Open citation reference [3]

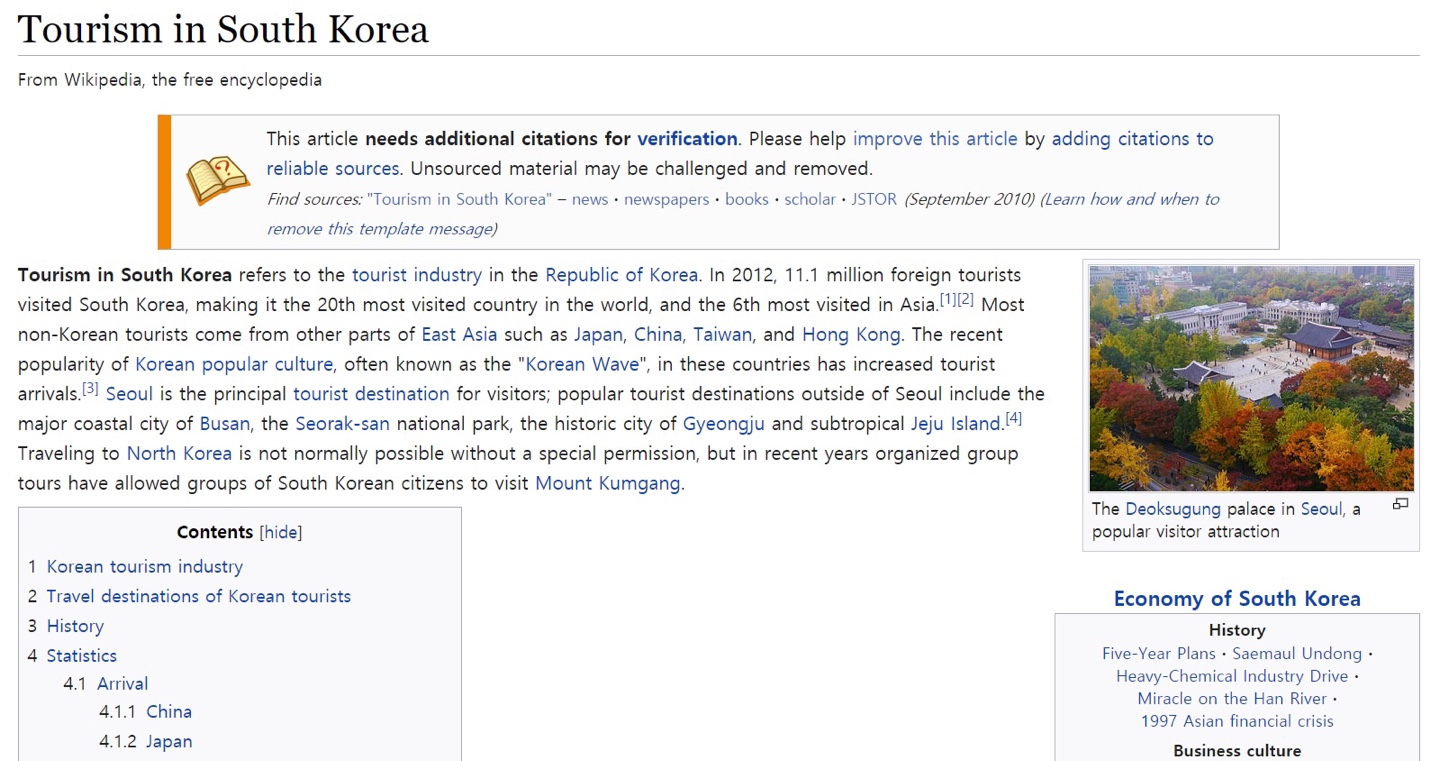90,388
